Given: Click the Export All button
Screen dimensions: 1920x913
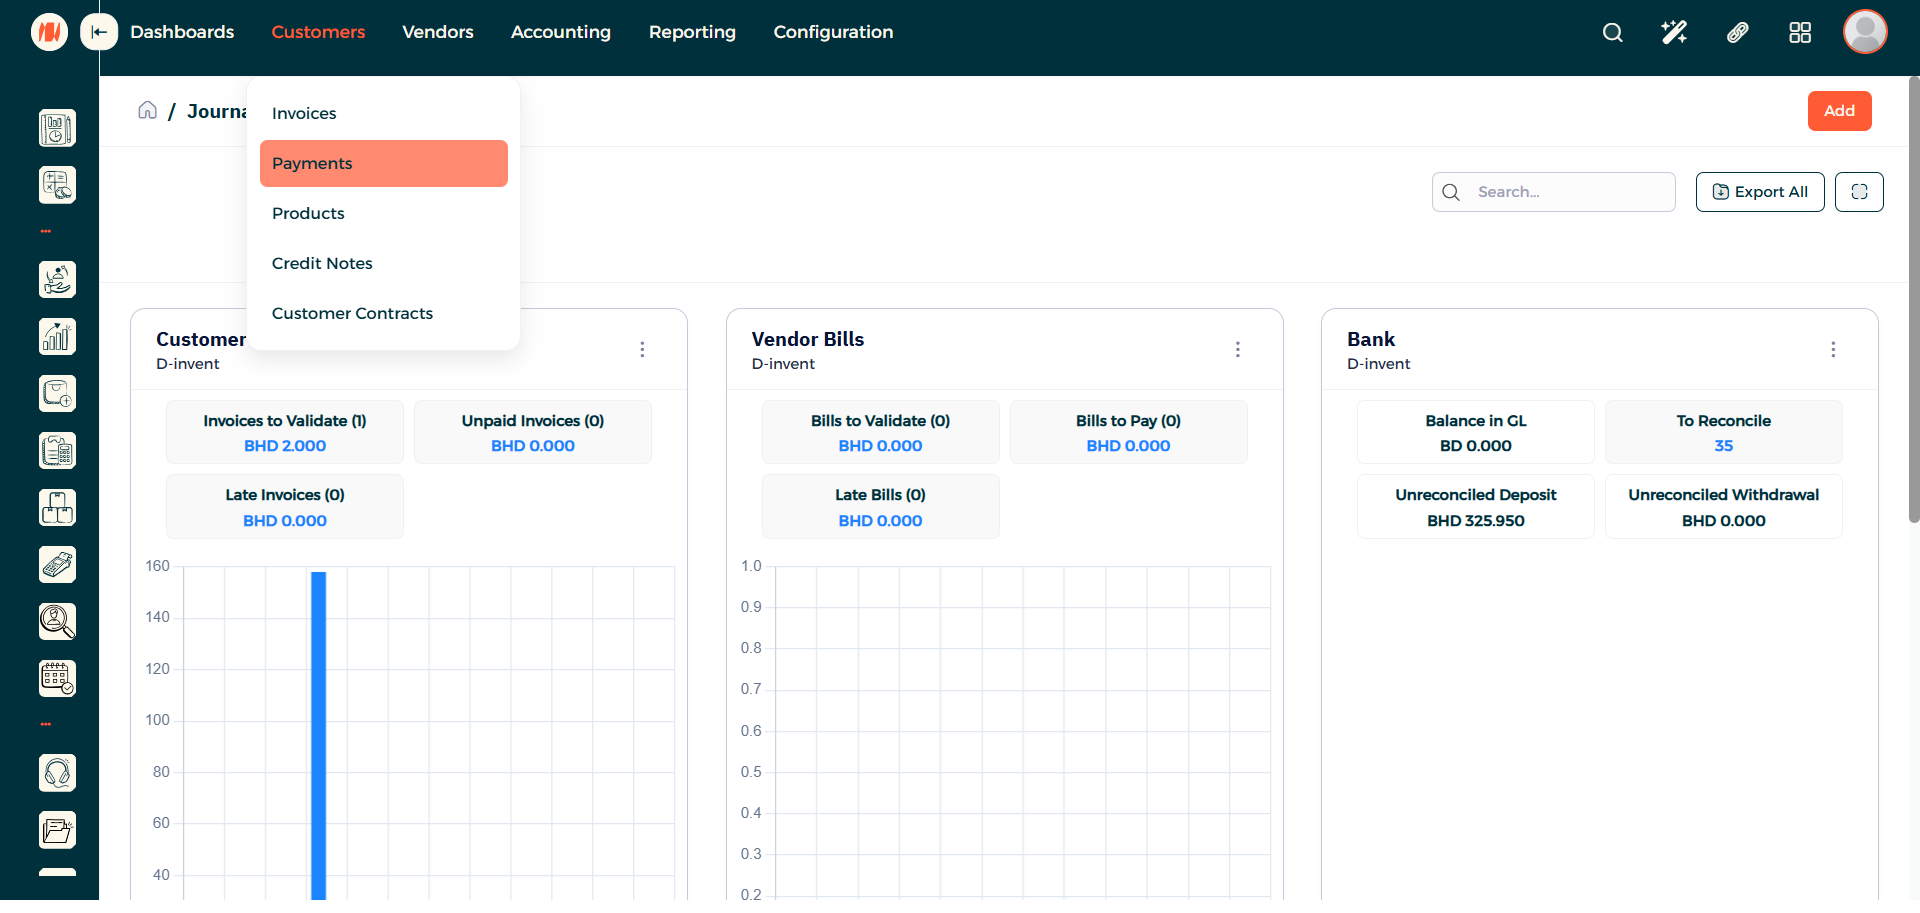Looking at the screenshot, I should pos(1759,192).
